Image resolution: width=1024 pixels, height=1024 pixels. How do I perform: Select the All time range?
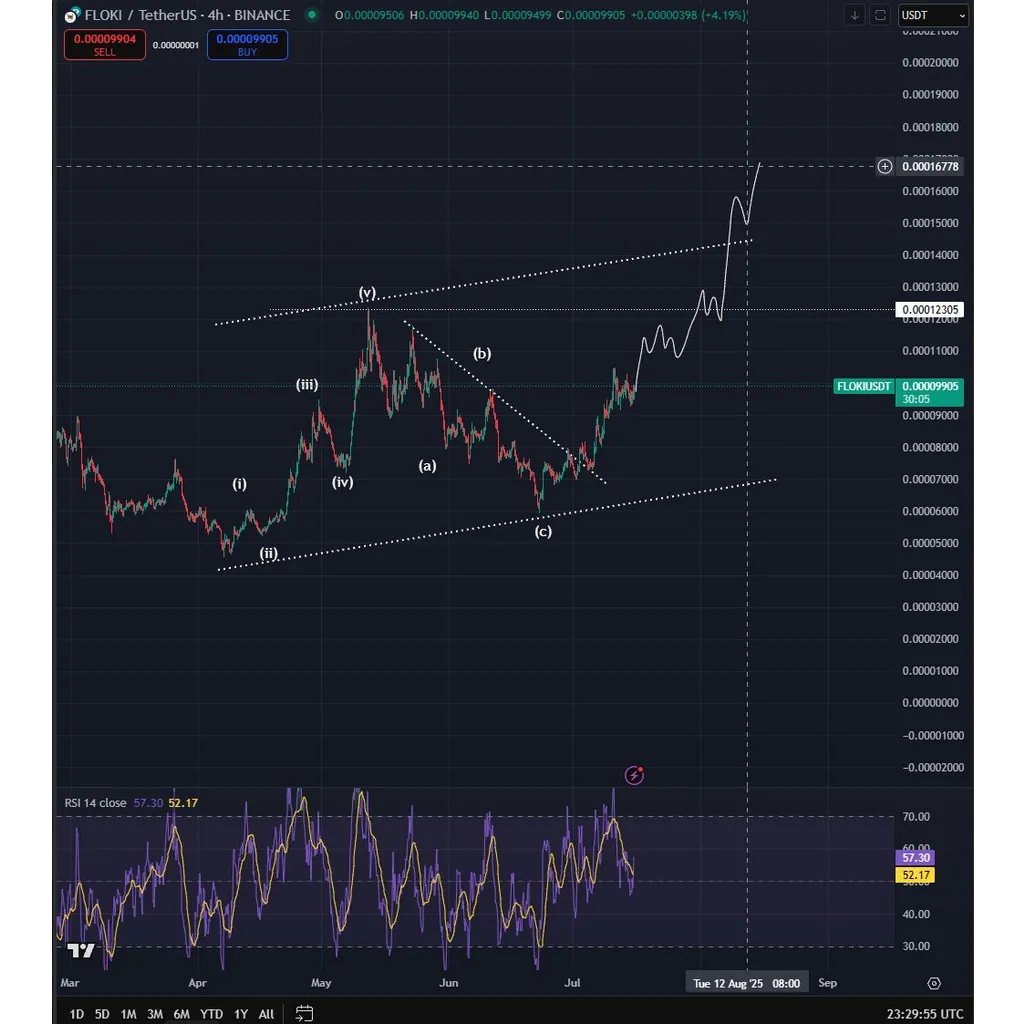(x=266, y=1014)
